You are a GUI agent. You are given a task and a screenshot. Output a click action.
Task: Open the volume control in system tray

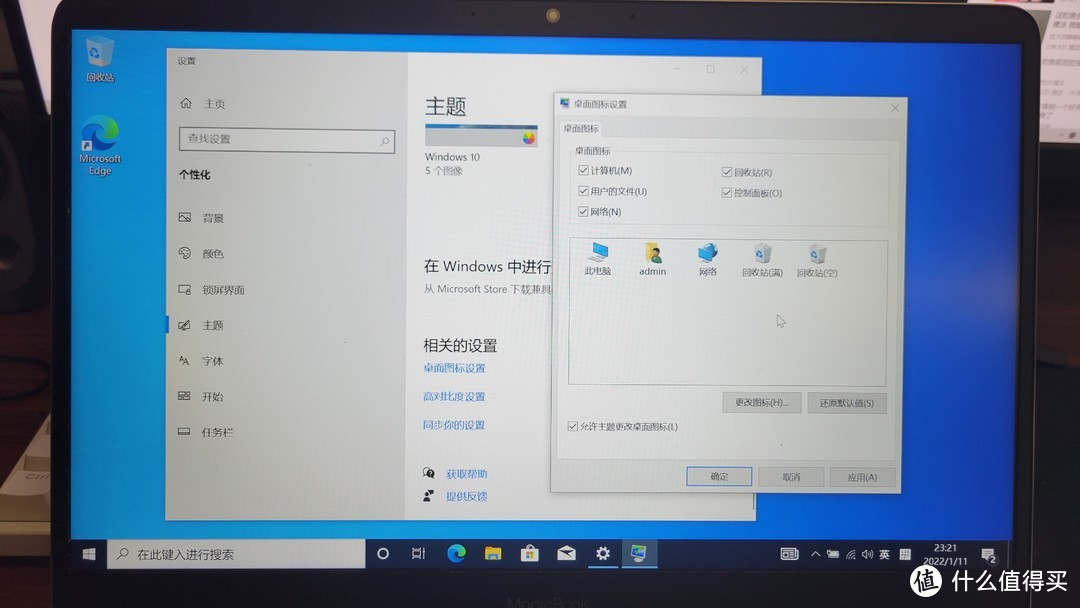[x=867, y=554]
